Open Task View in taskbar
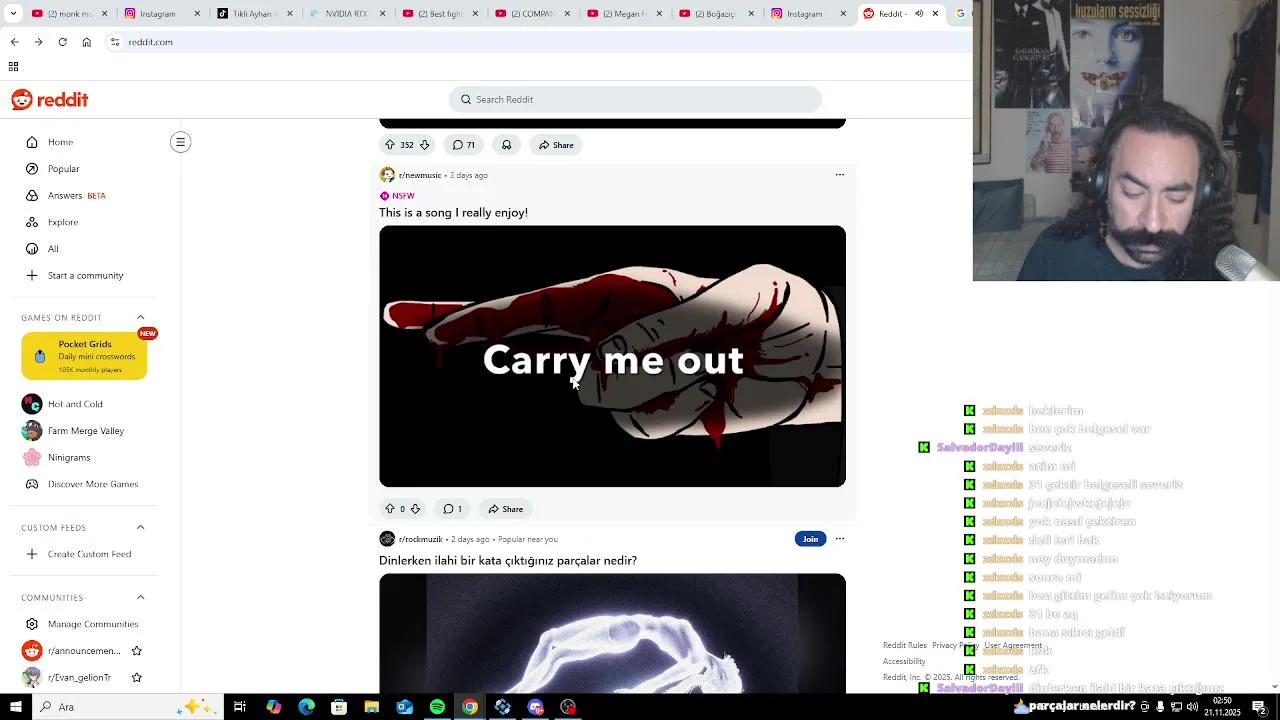The height and width of the screenshot is (720, 1280). click(240, 707)
